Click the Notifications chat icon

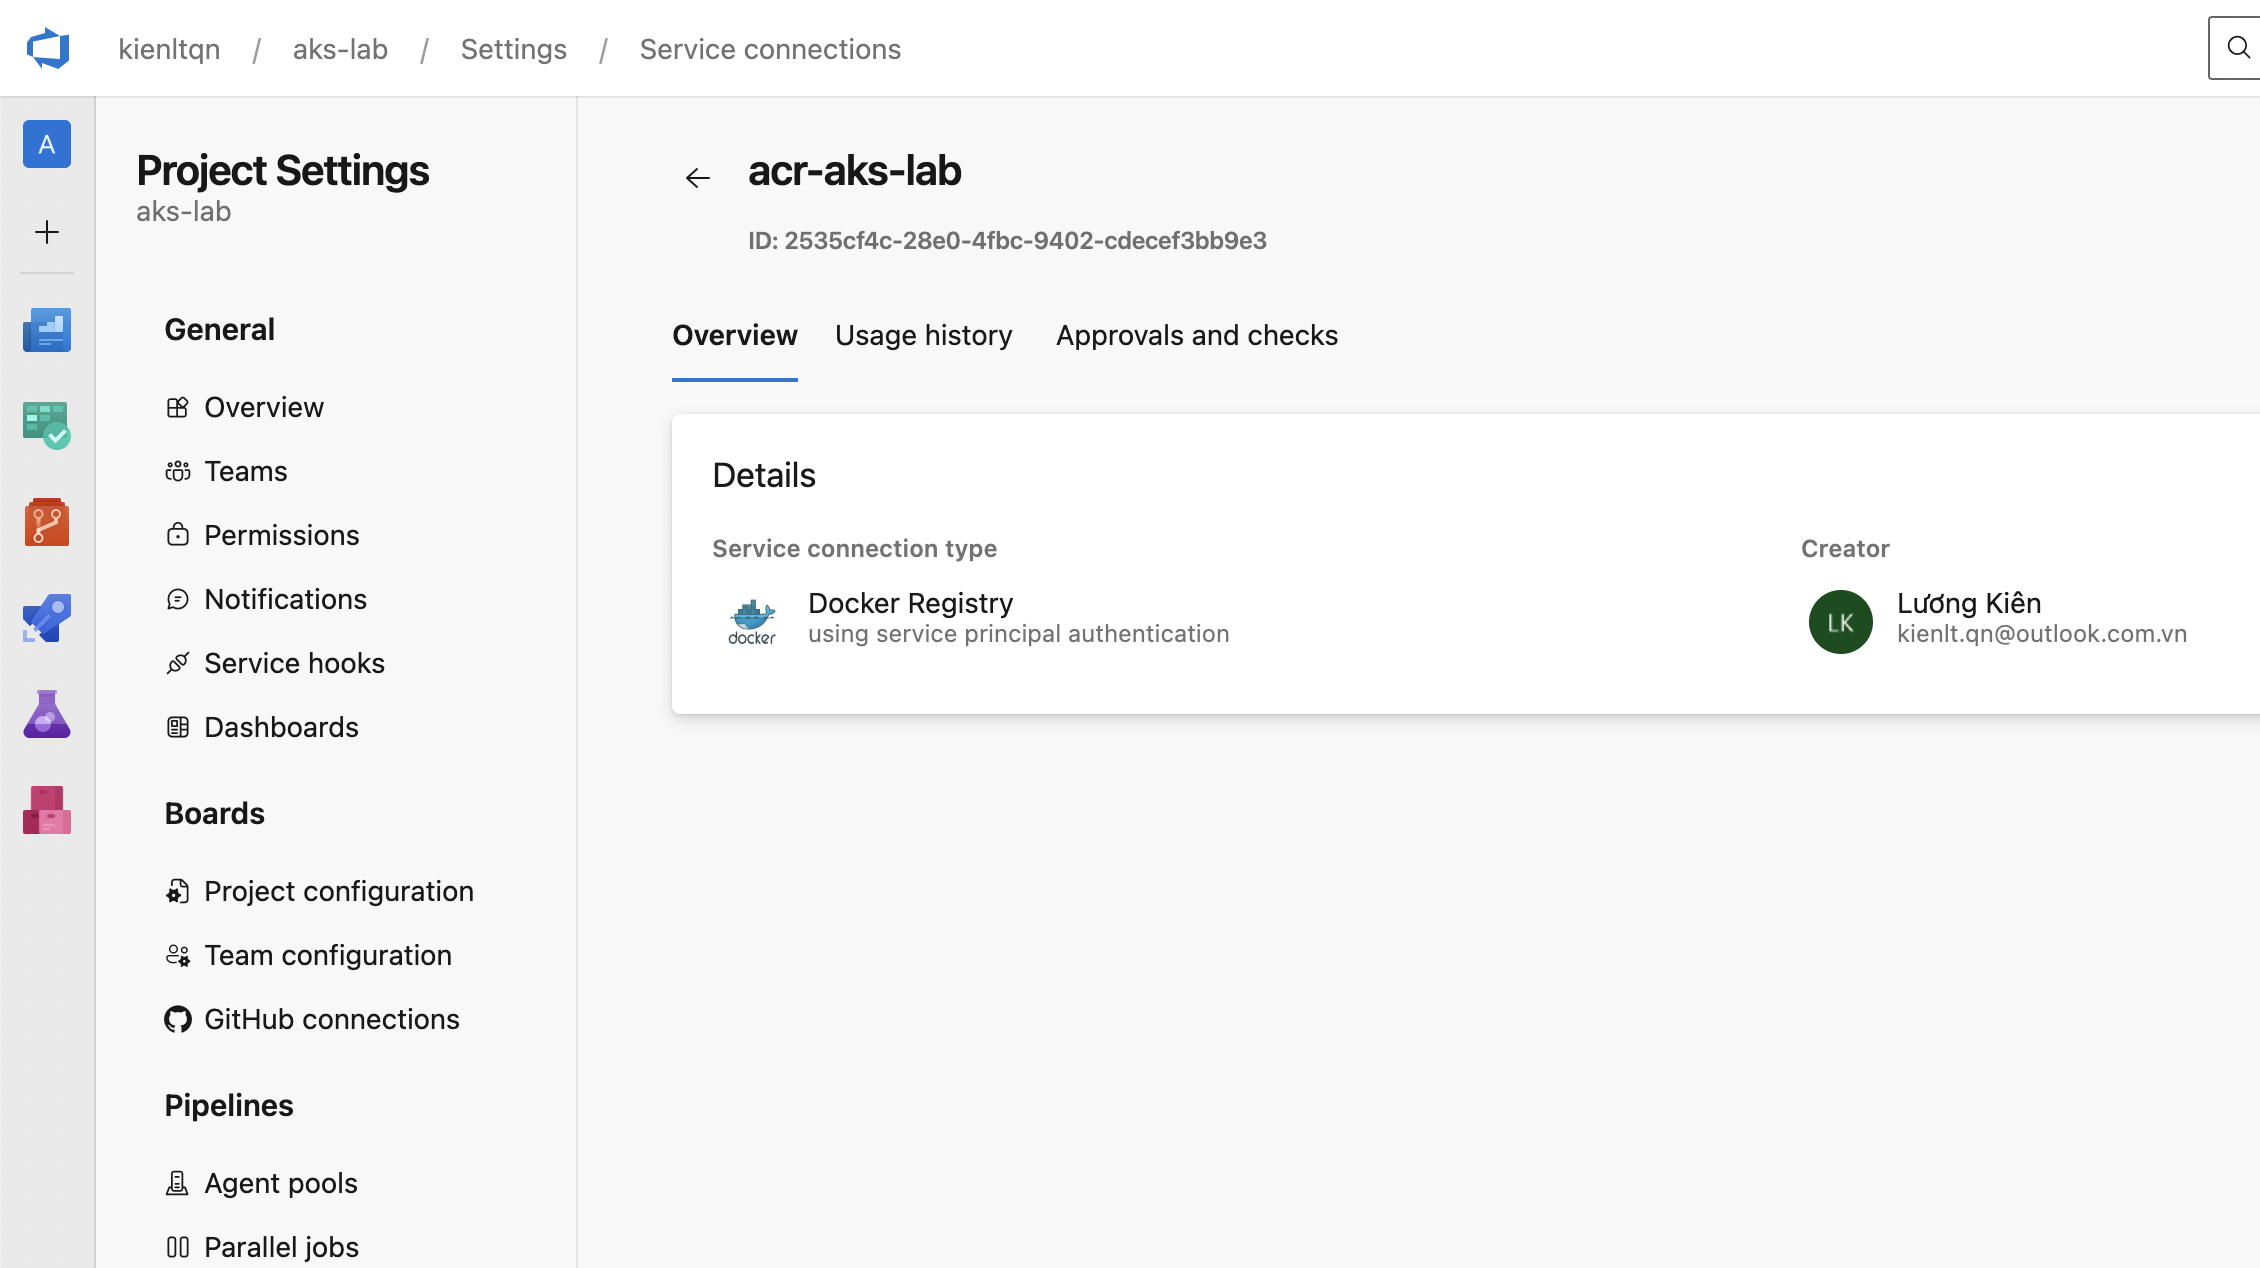(x=178, y=599)
